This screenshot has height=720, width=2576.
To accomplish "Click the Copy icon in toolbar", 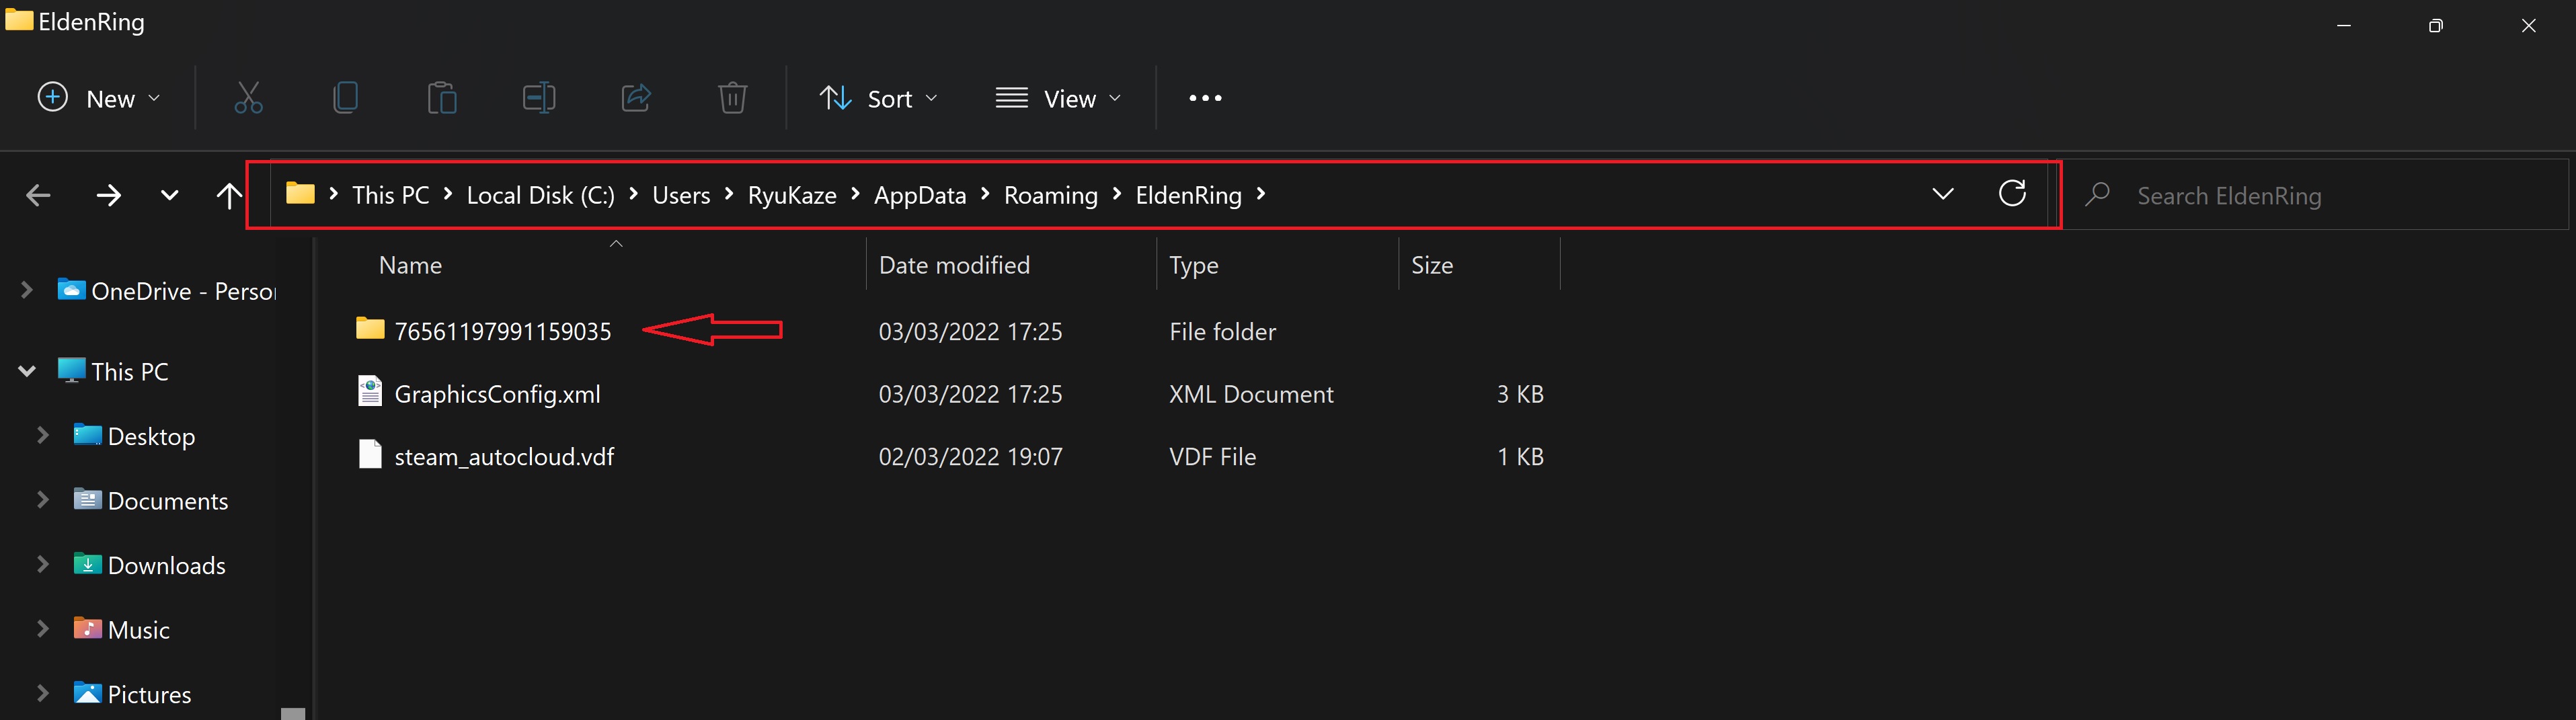I will (x=345, y=98).
